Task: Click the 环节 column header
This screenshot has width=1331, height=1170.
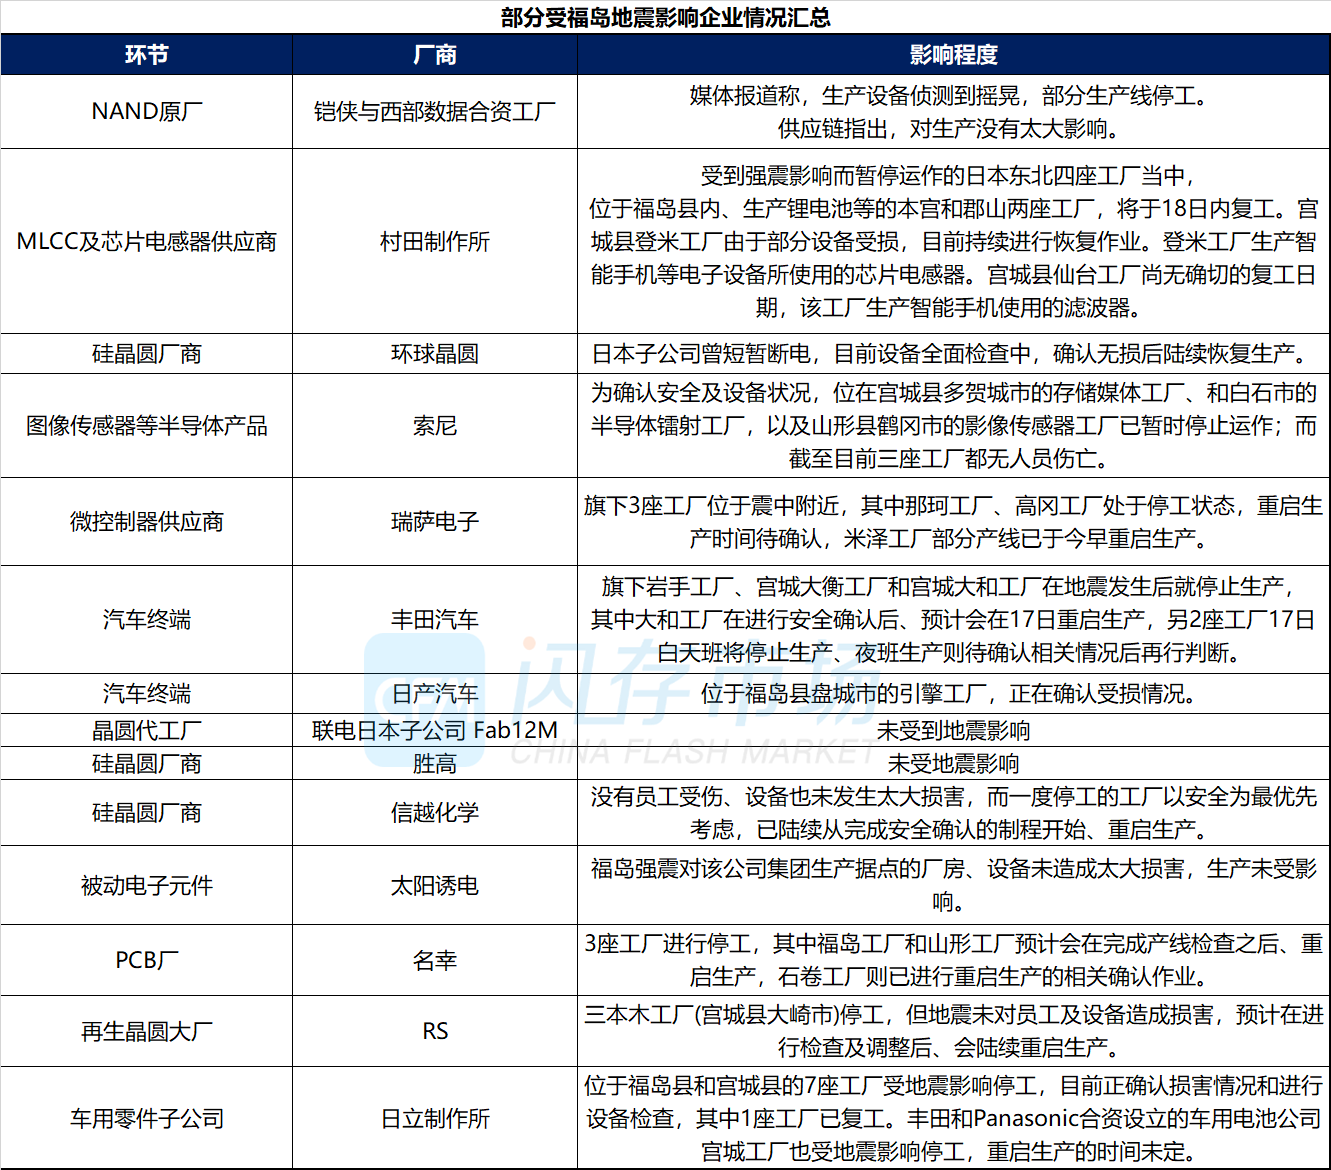Action: coord(147,55)
